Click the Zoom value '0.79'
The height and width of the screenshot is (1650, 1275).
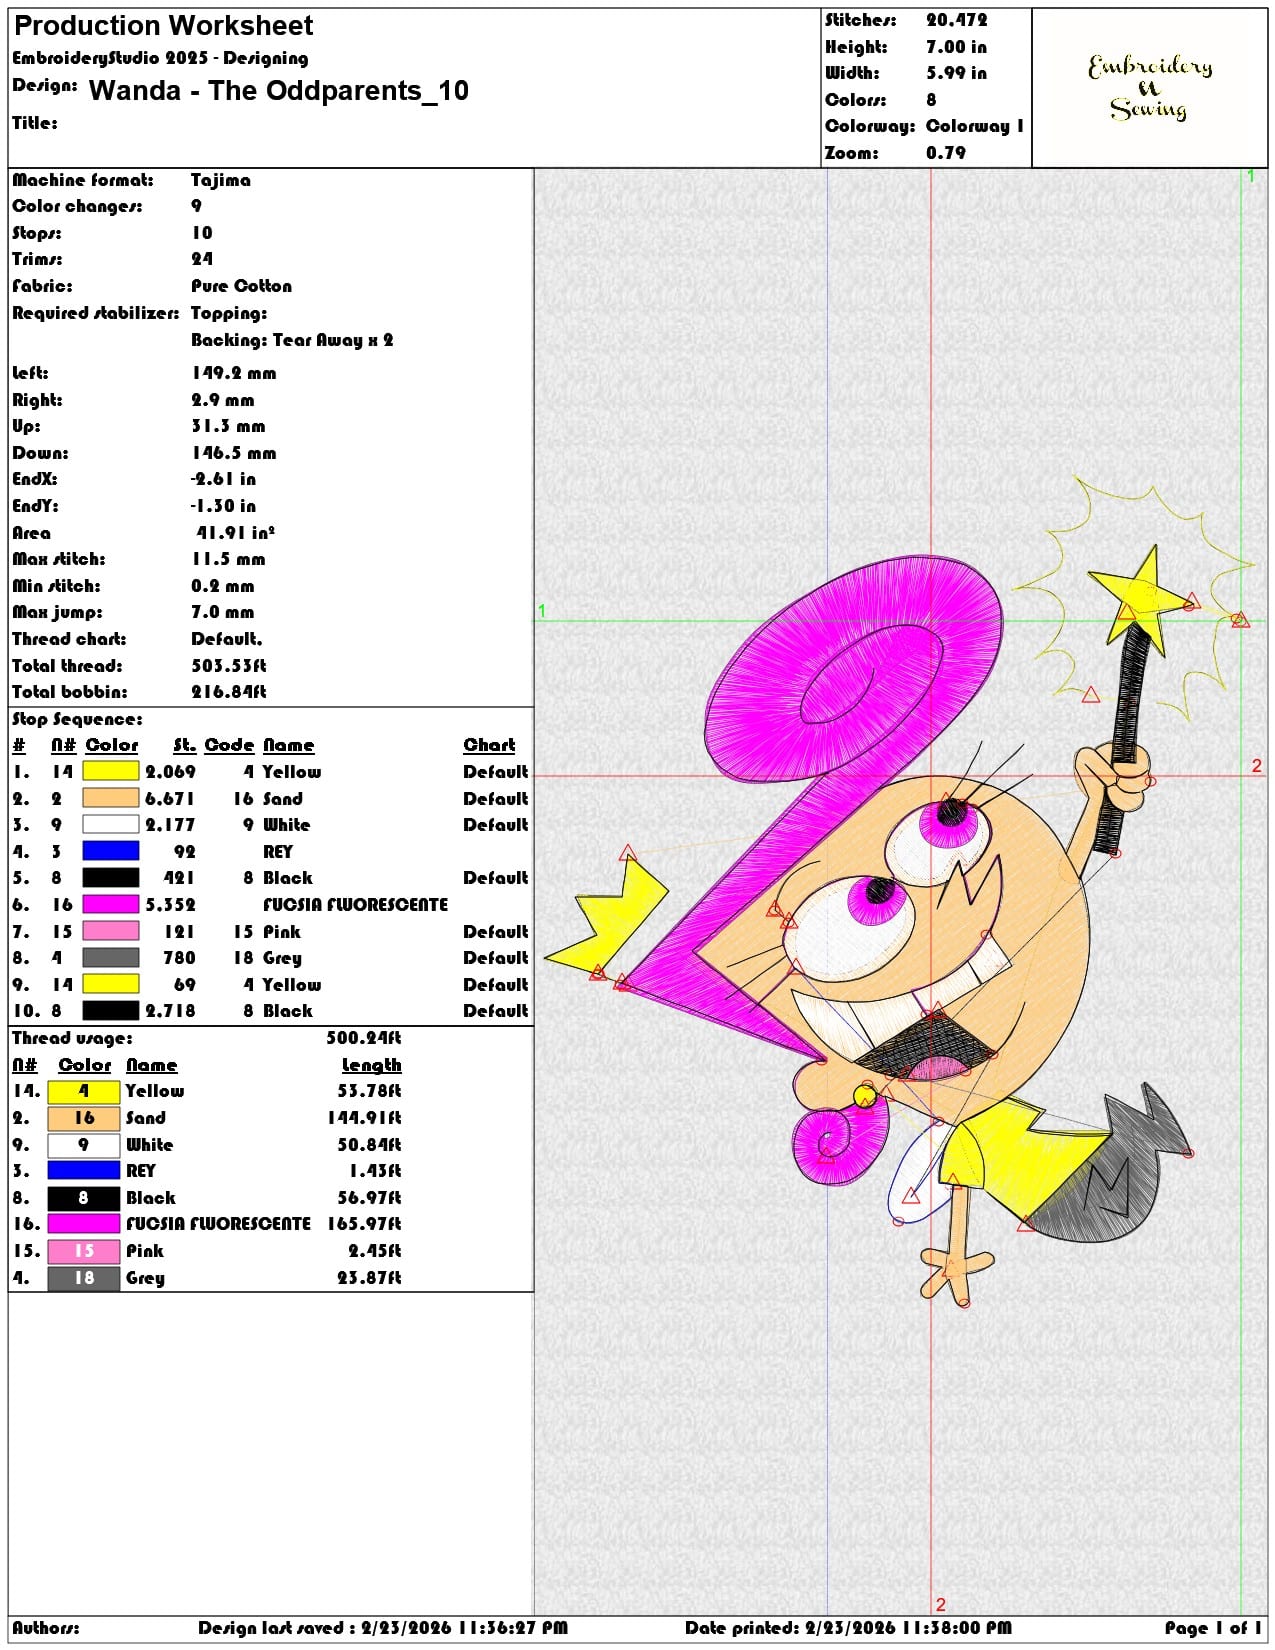point(946,153)
